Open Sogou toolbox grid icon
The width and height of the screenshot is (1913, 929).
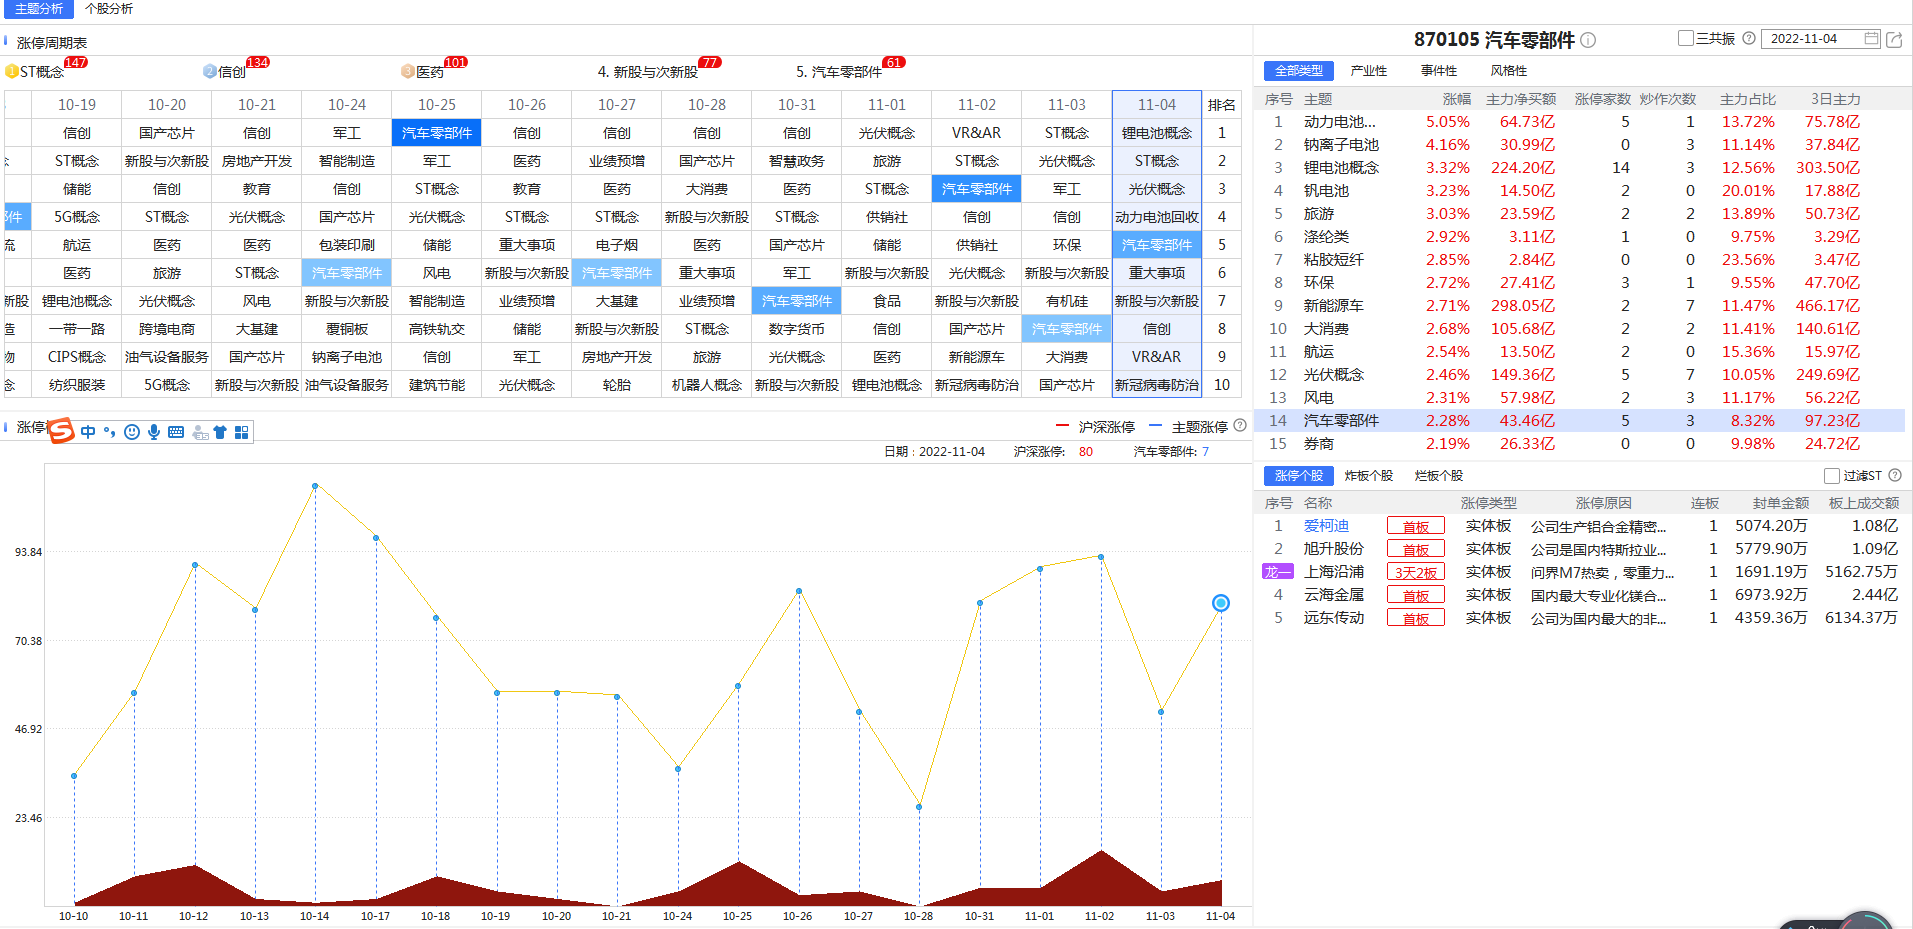tap(241, 432)
